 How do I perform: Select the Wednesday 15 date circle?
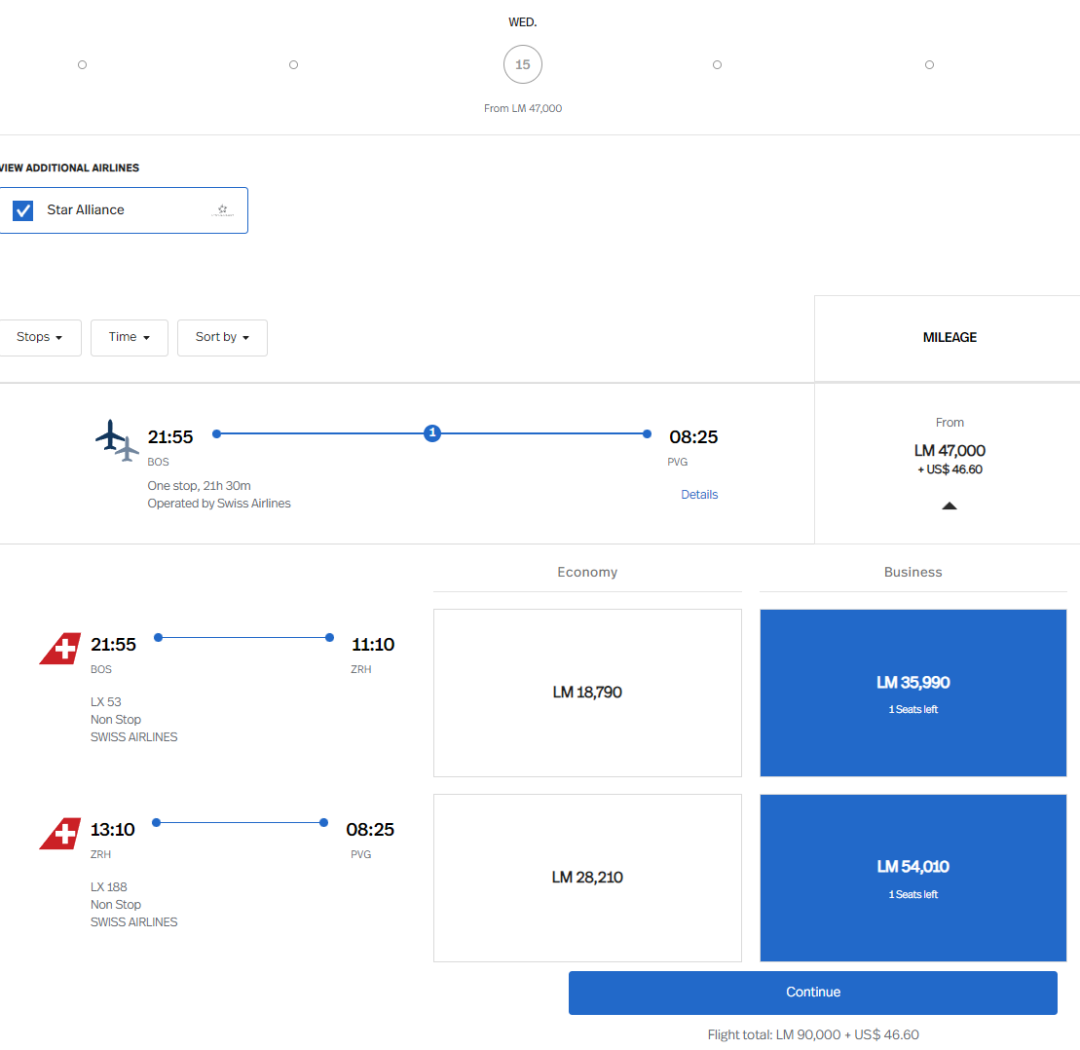[522, 65]
